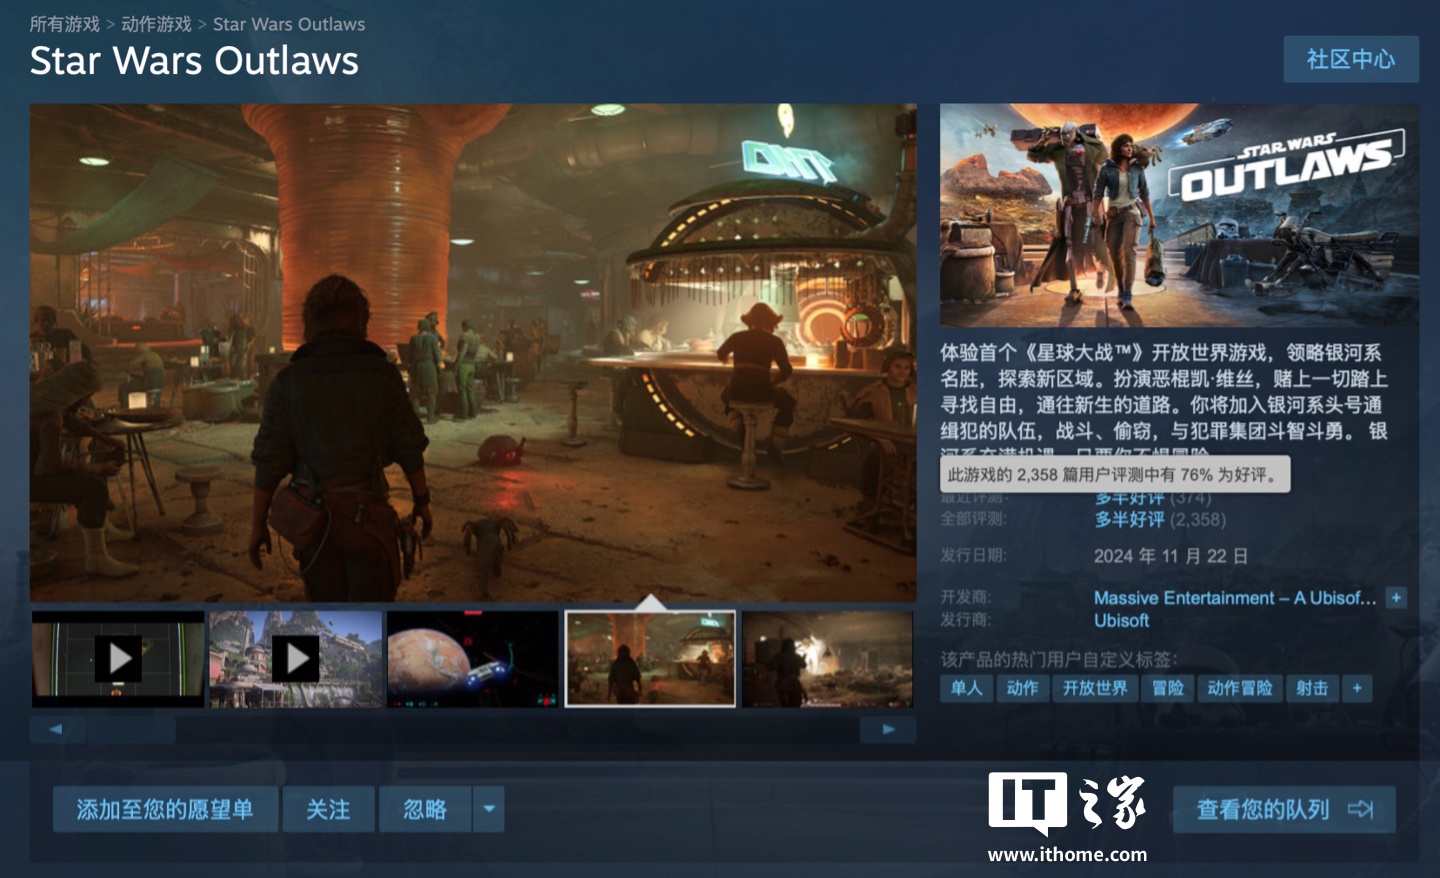Click the thumbnail strip scrollbar track

click(x=500, y=729)
